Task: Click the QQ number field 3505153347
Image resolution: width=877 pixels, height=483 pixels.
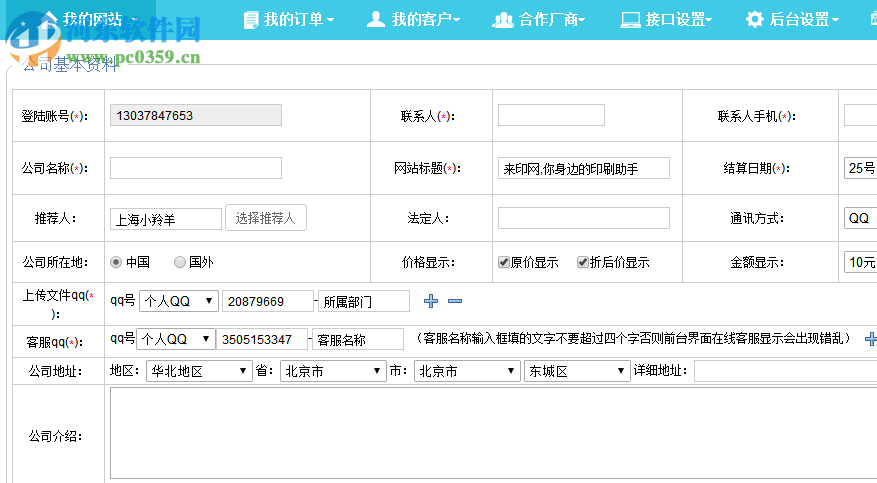Action: tap(262, 339)
